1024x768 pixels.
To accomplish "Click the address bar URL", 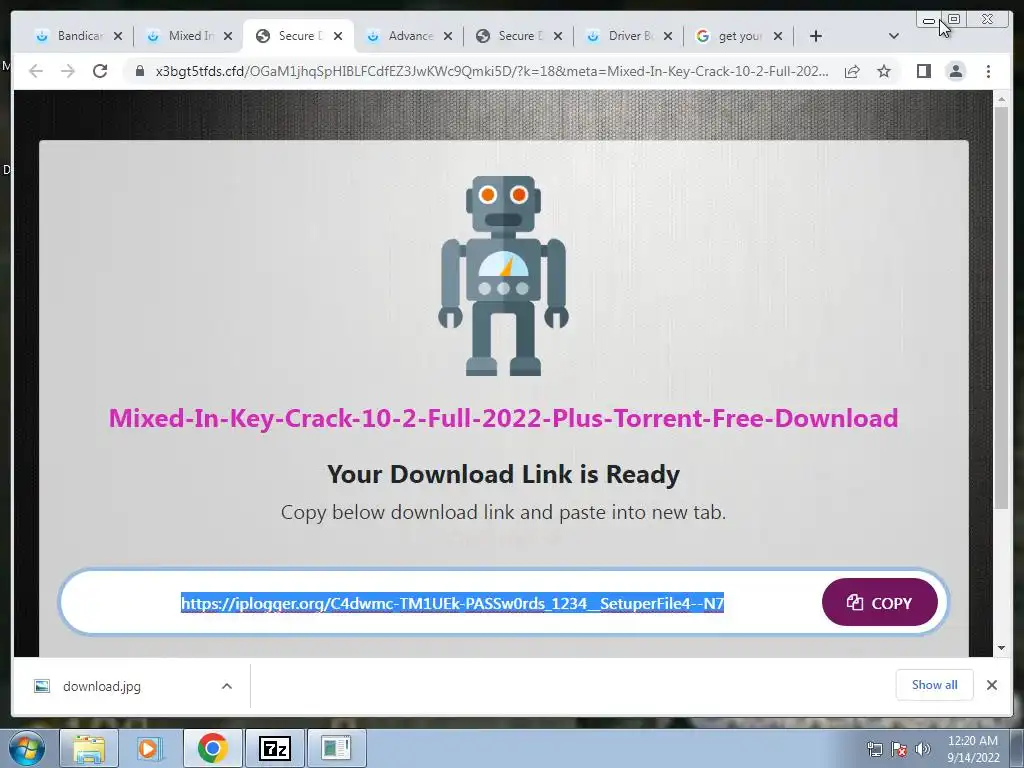I will coord(492,71).
